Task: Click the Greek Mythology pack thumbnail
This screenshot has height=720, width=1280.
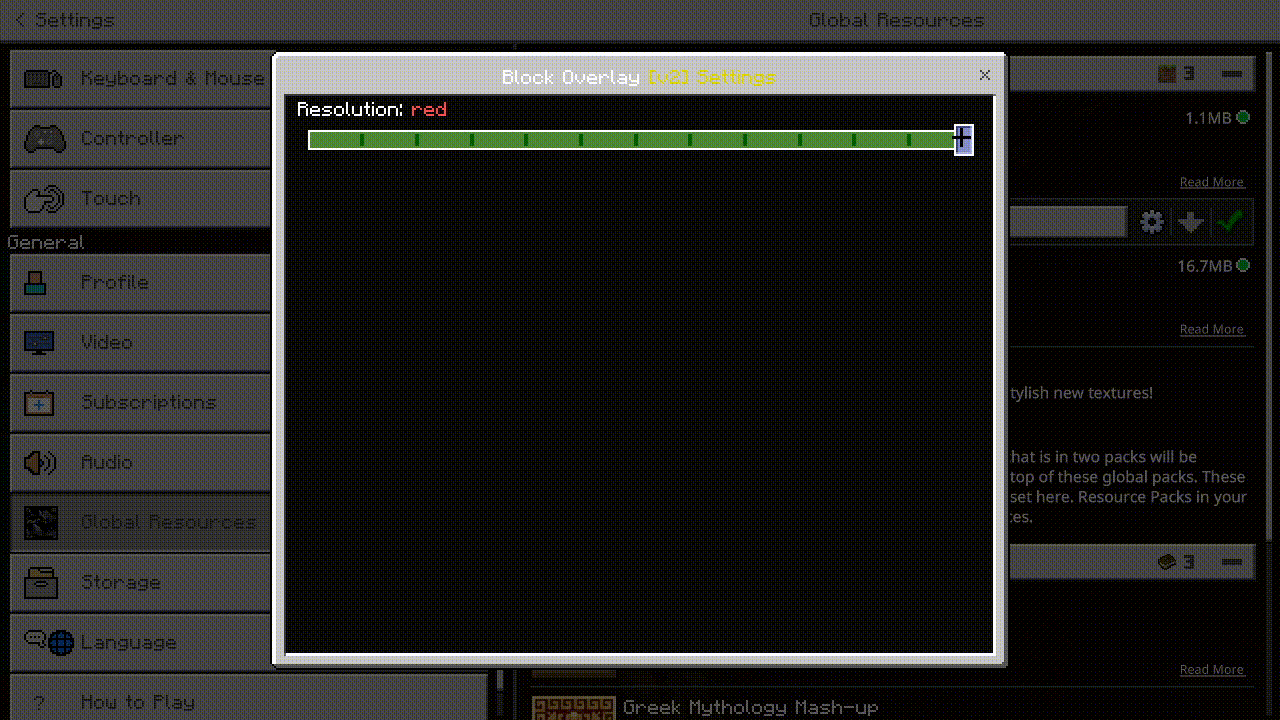Action: coord(573,708)
